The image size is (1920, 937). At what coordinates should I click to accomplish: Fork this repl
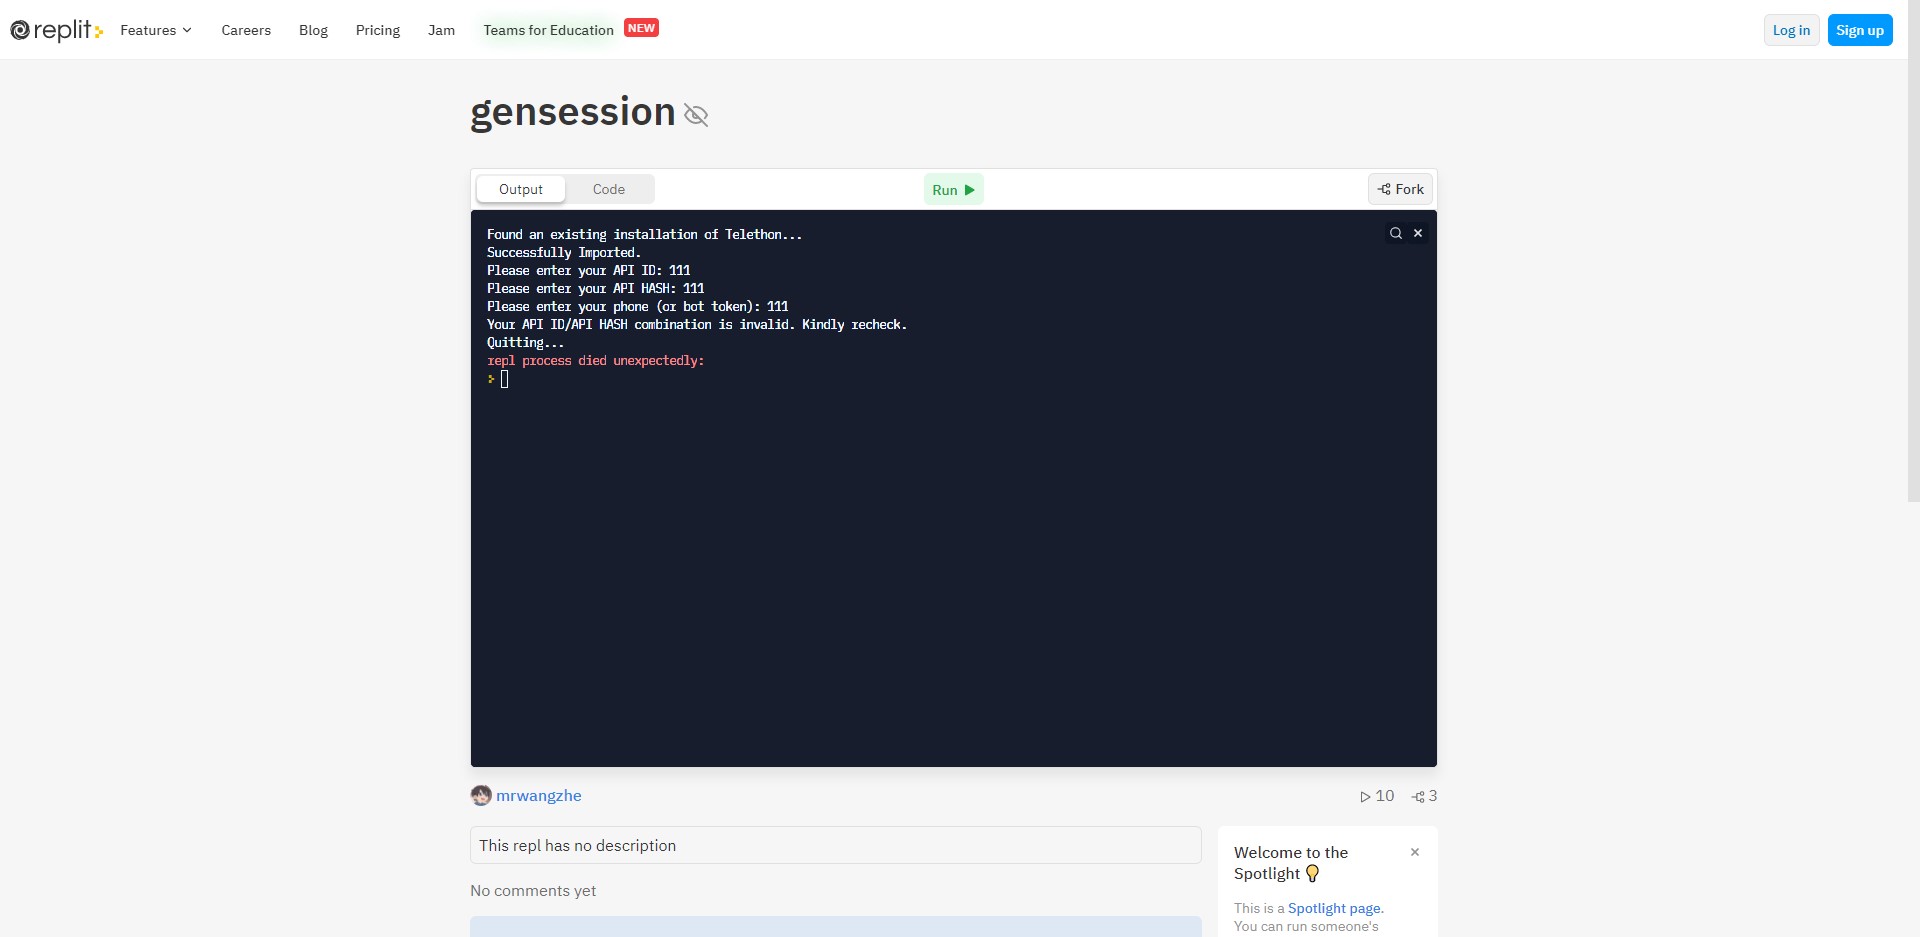[1400, 189]
